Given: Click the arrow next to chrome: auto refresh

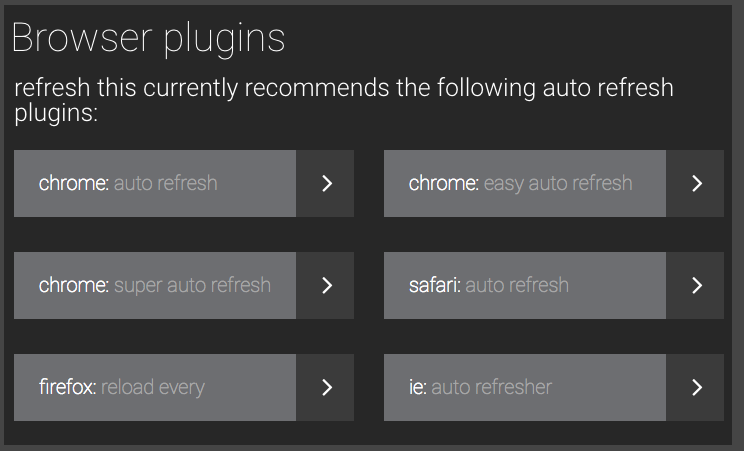Looking at the screenshot, I should (x=326, y=184).
